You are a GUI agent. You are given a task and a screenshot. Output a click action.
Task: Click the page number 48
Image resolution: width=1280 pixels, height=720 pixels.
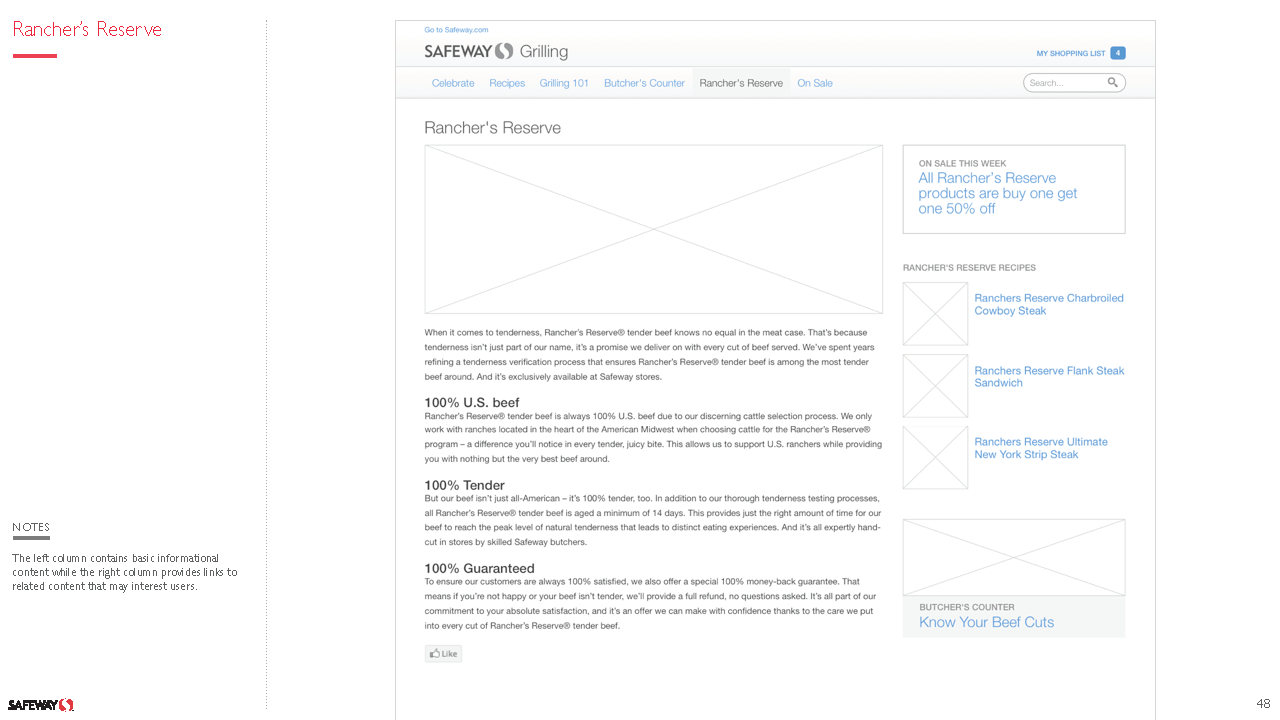tap(1263, 704)
